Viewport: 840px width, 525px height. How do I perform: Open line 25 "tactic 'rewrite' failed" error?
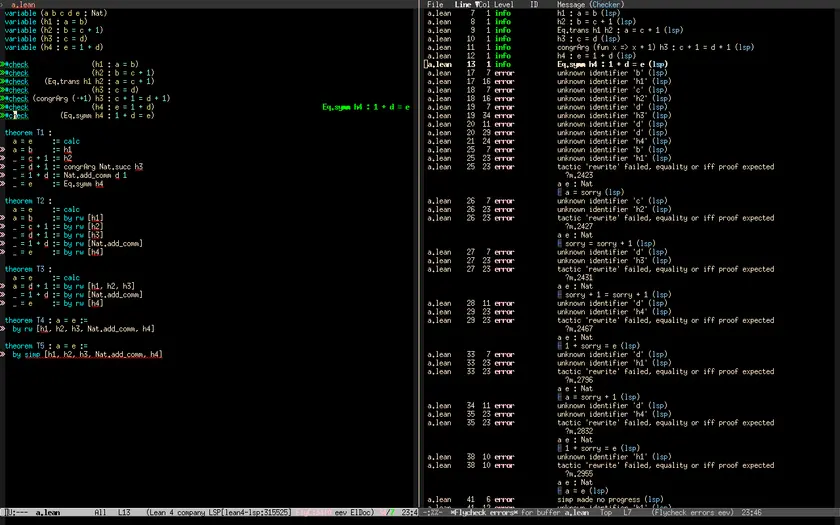665,167
